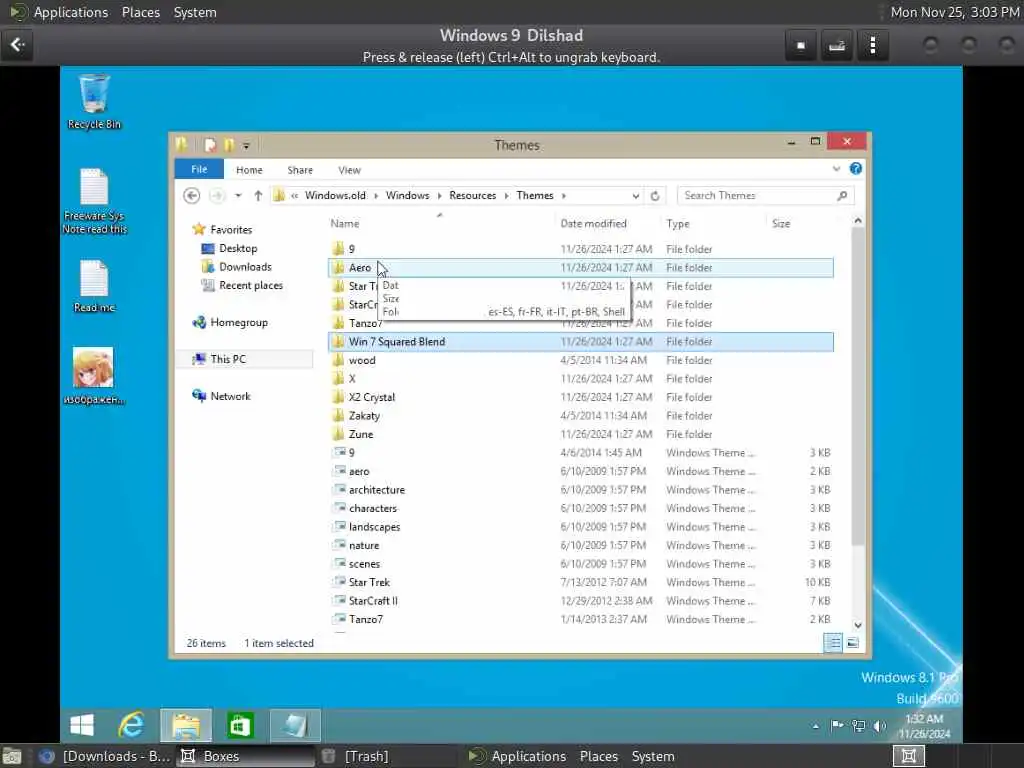Click the Explorer help question mark icon
Screen dimensions: 1024x768
point(856,169)
